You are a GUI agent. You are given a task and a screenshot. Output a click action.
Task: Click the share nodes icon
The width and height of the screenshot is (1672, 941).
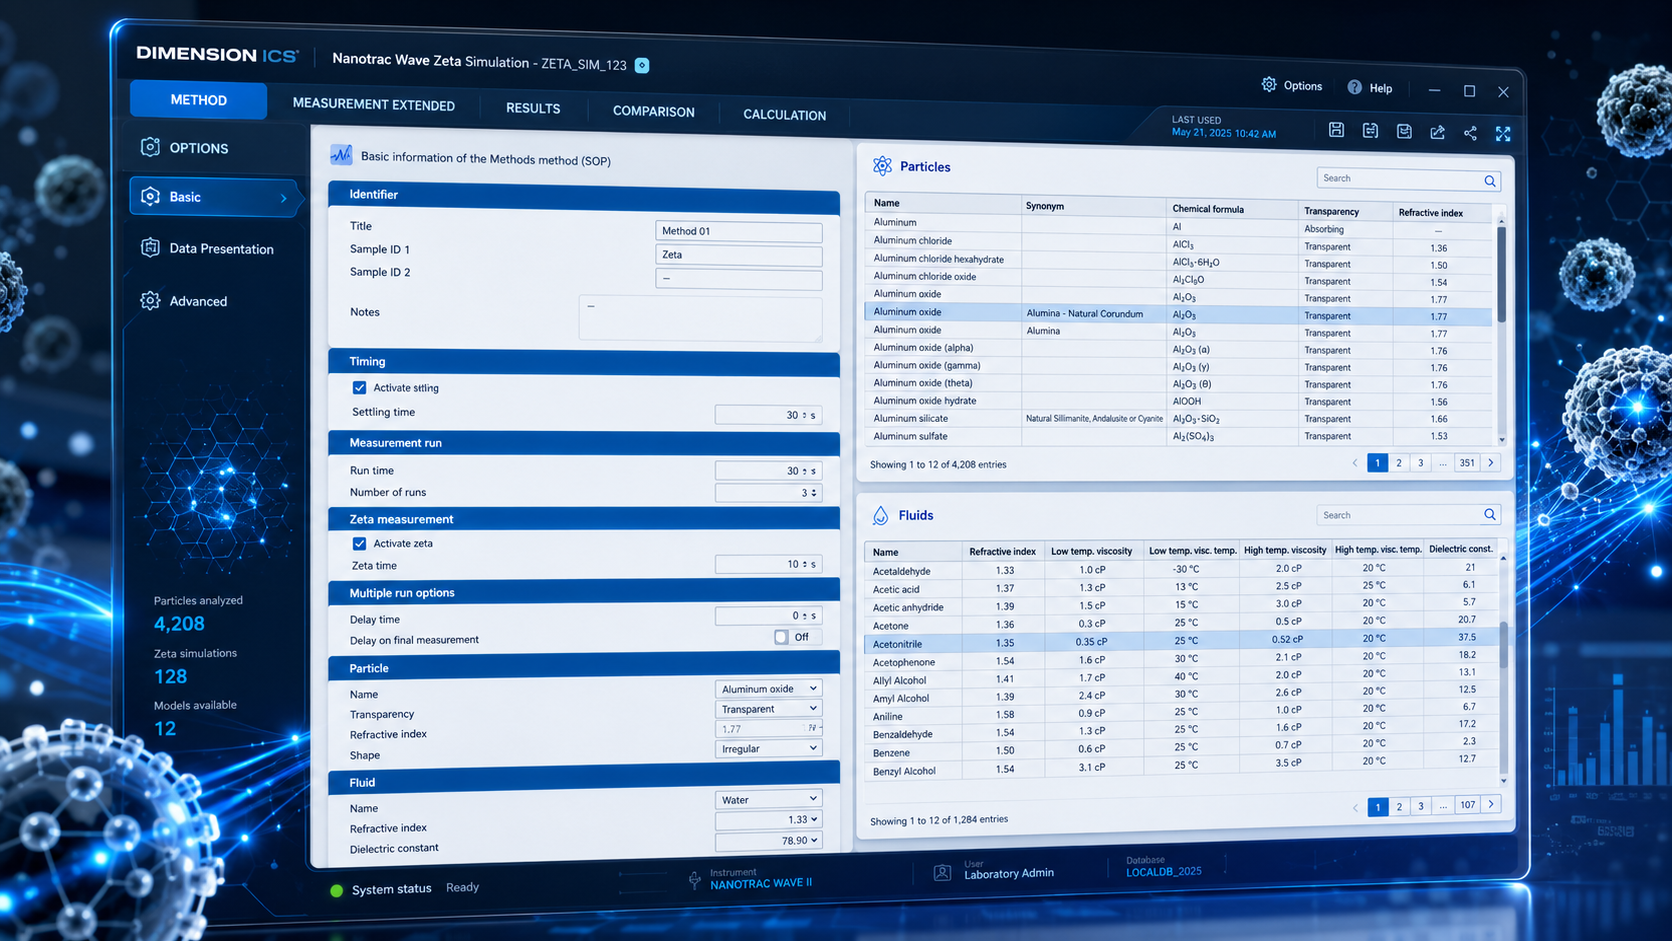tap(1470, 133)
